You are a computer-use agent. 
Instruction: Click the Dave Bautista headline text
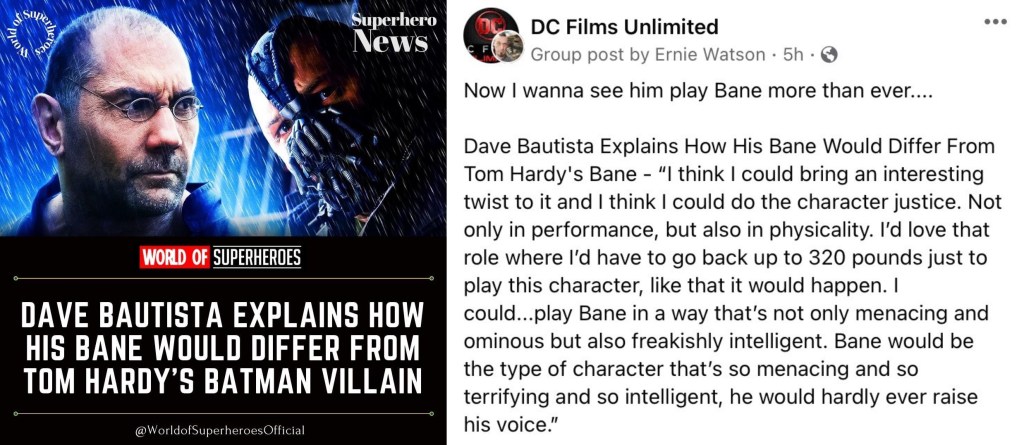tap(223, 349)
